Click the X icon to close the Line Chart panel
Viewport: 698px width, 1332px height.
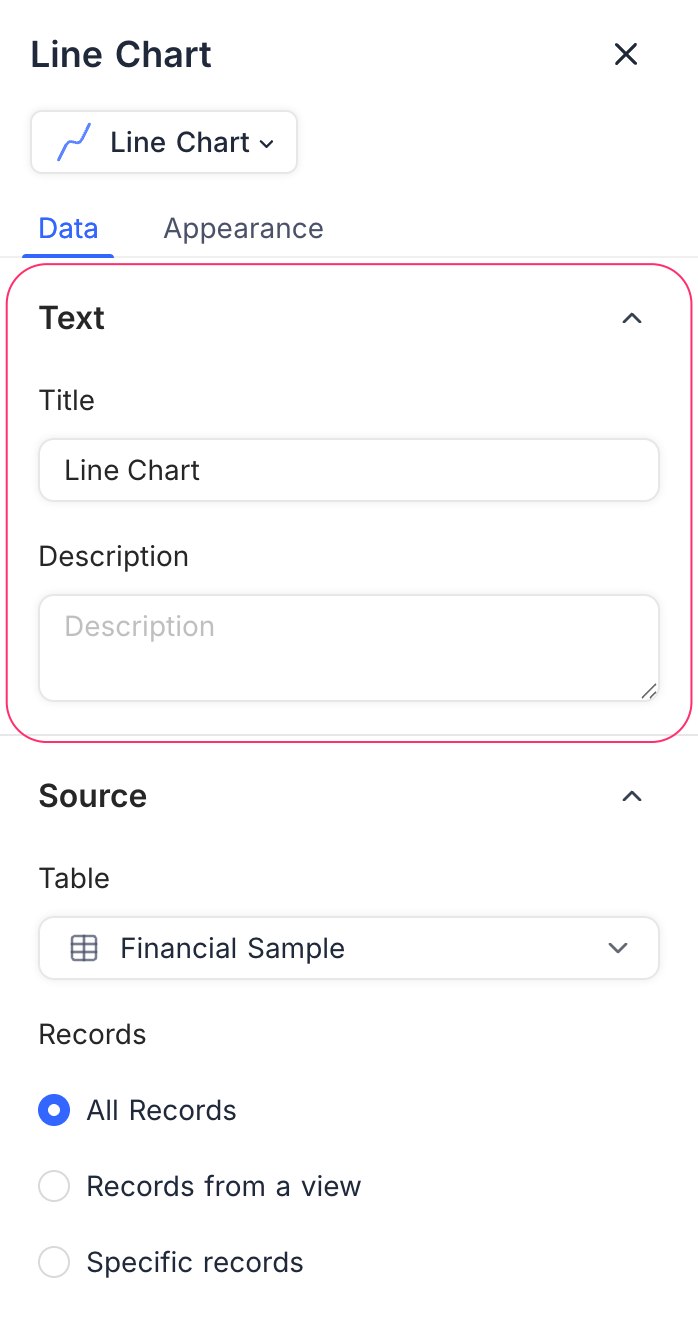pos(626,55)
